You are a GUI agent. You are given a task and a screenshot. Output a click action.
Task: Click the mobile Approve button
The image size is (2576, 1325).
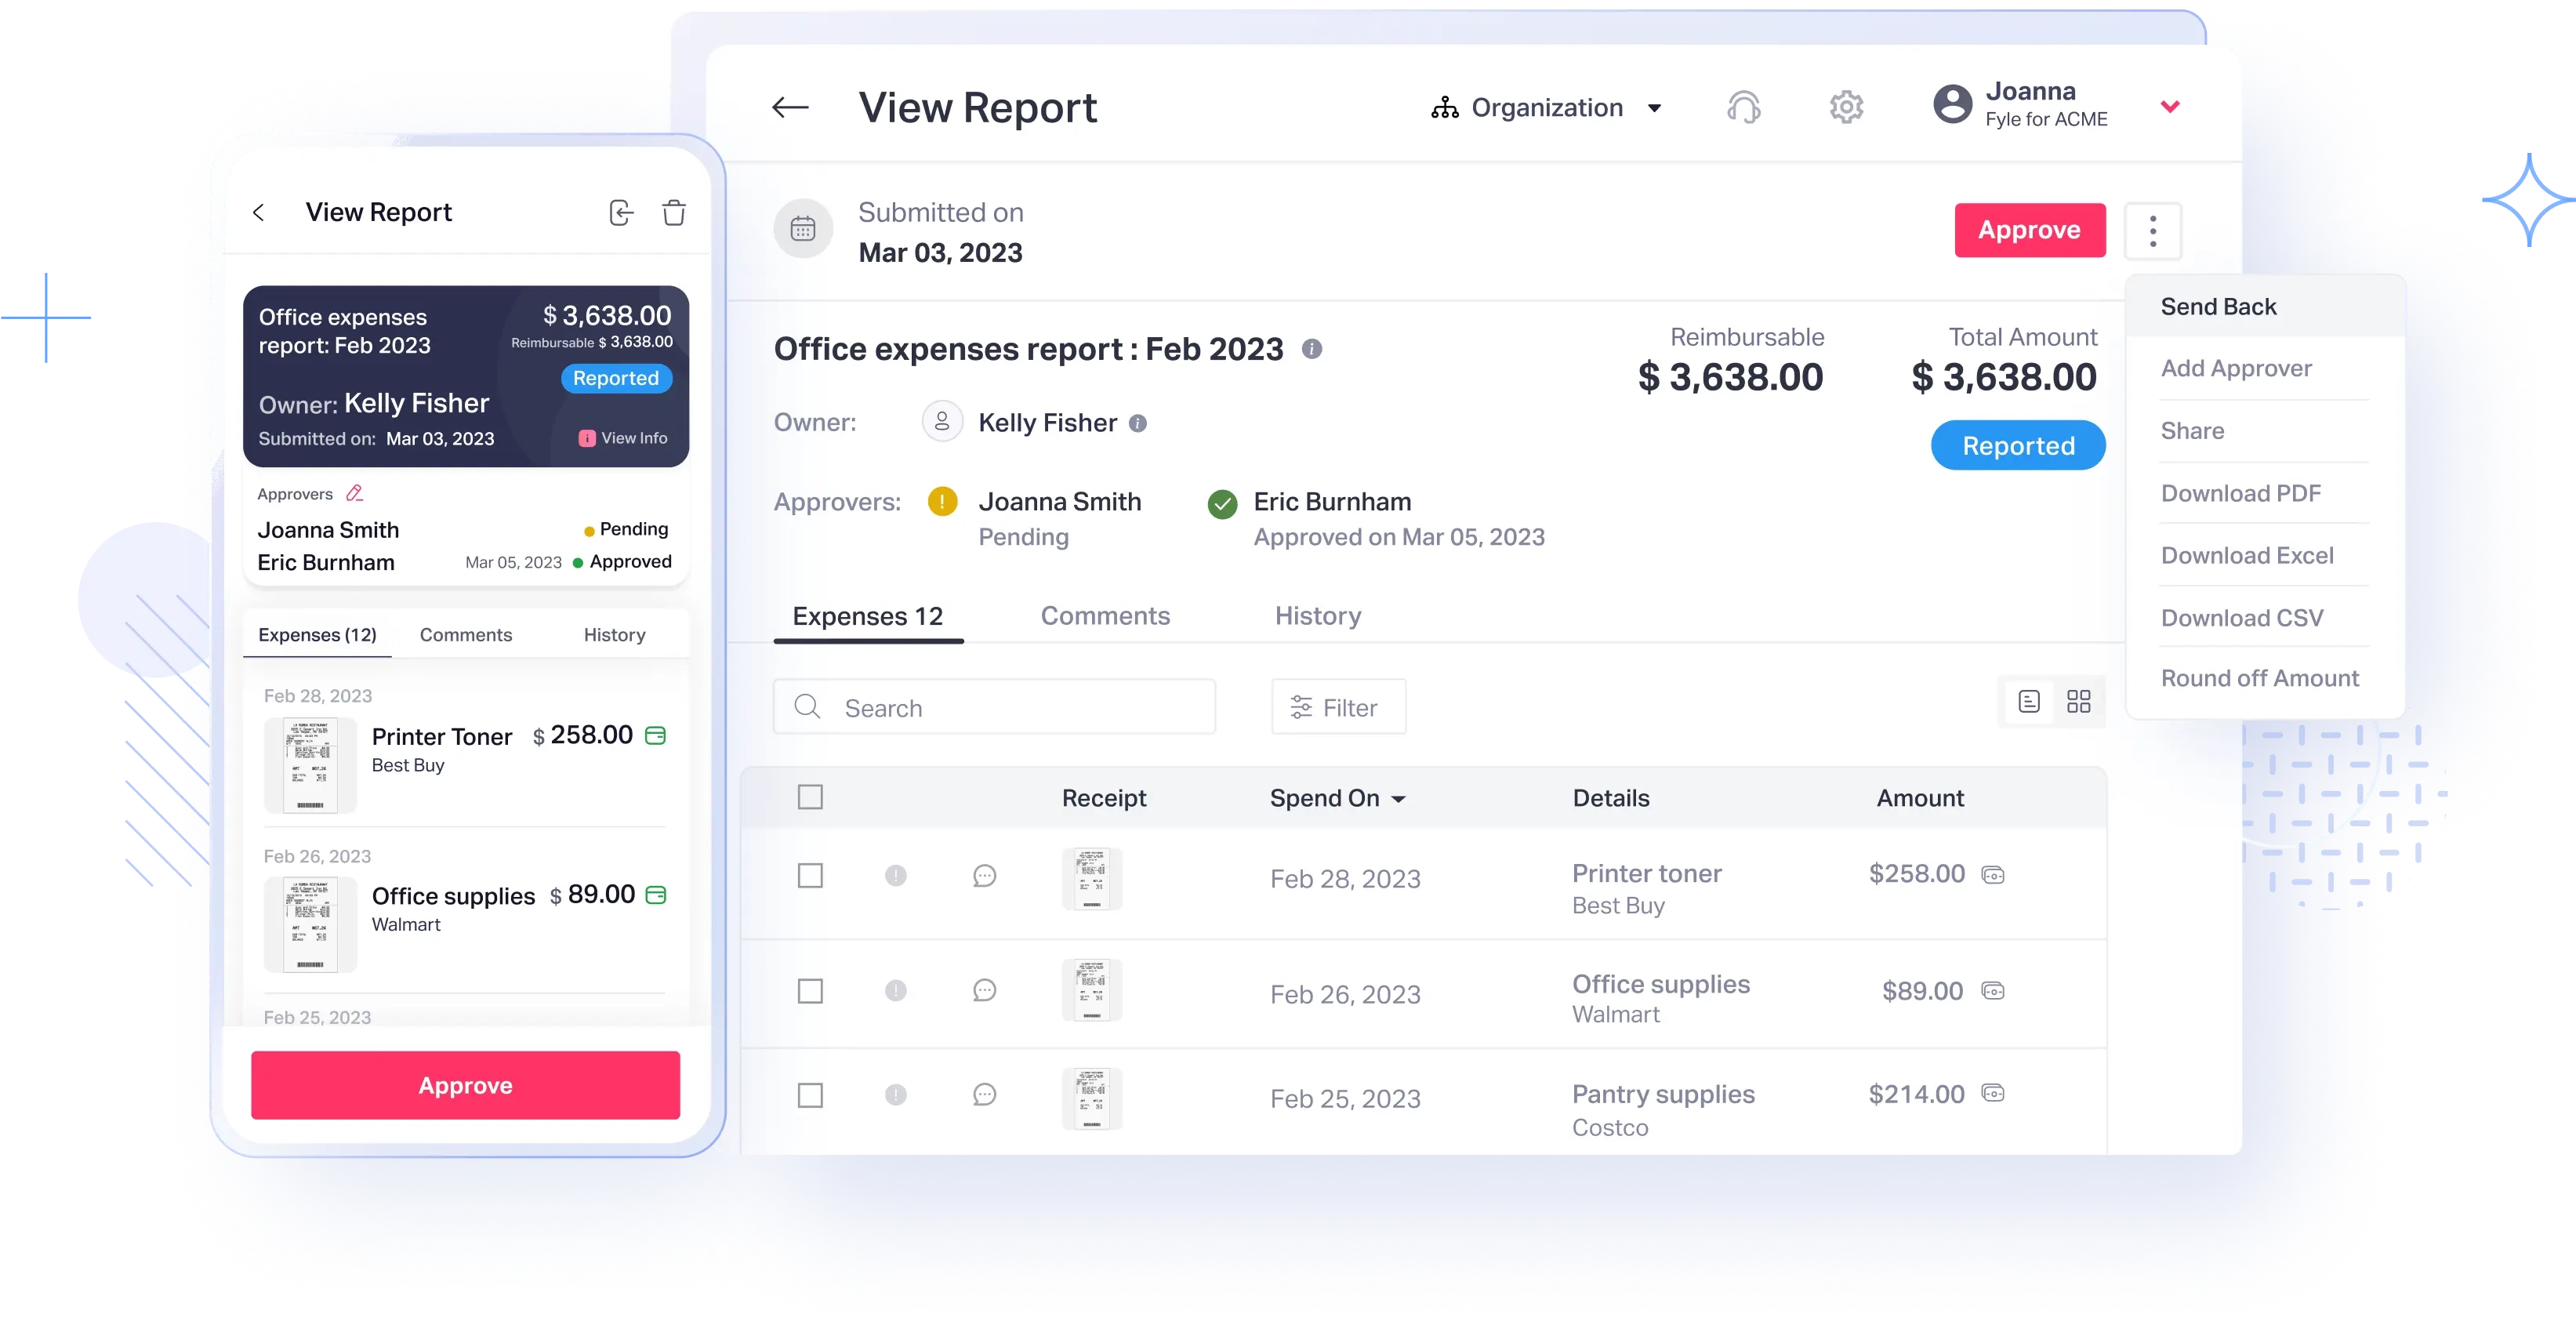click(x=465, y=1085)
